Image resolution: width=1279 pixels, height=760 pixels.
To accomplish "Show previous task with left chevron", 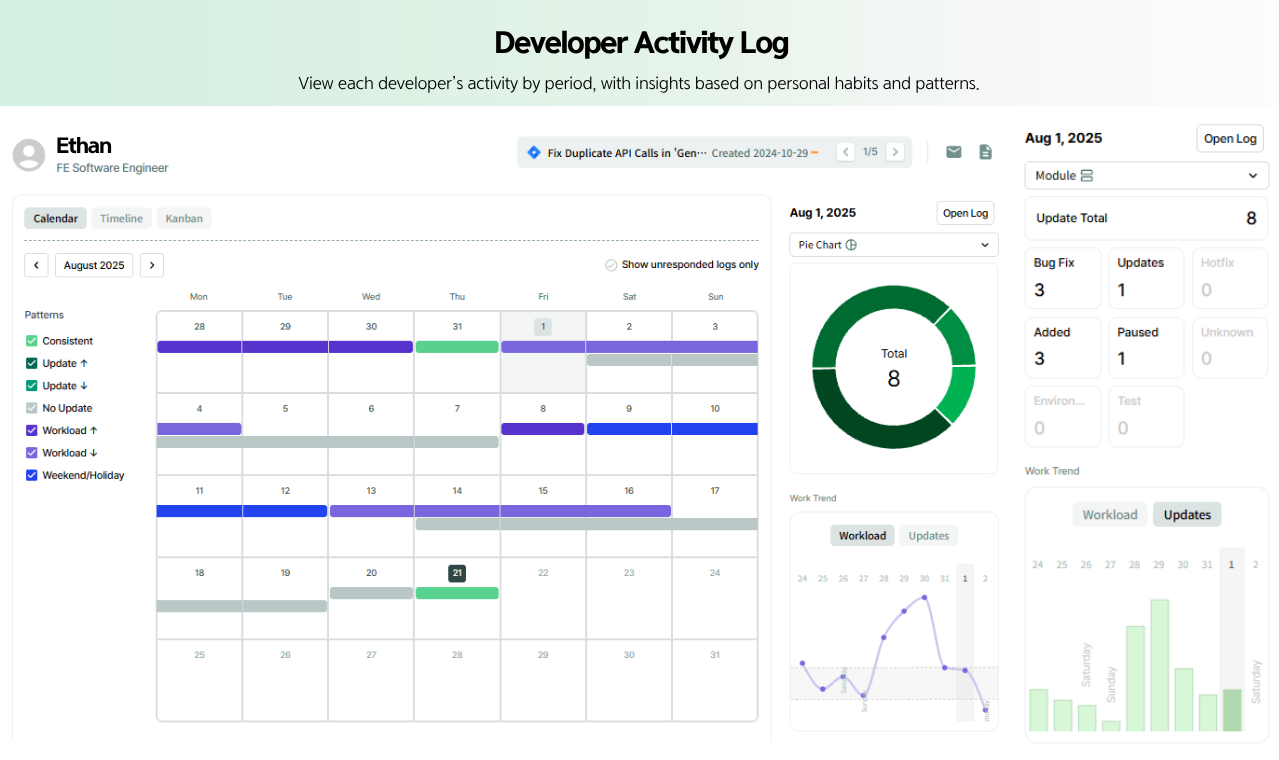I will click(x=846, y=152).
